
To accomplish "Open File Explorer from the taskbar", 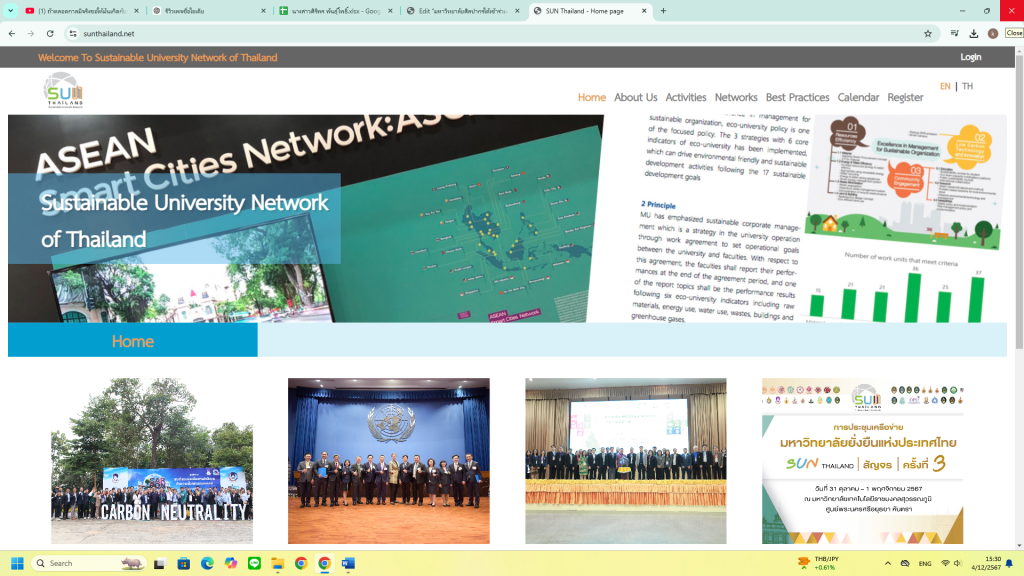I will click(278, 563).
